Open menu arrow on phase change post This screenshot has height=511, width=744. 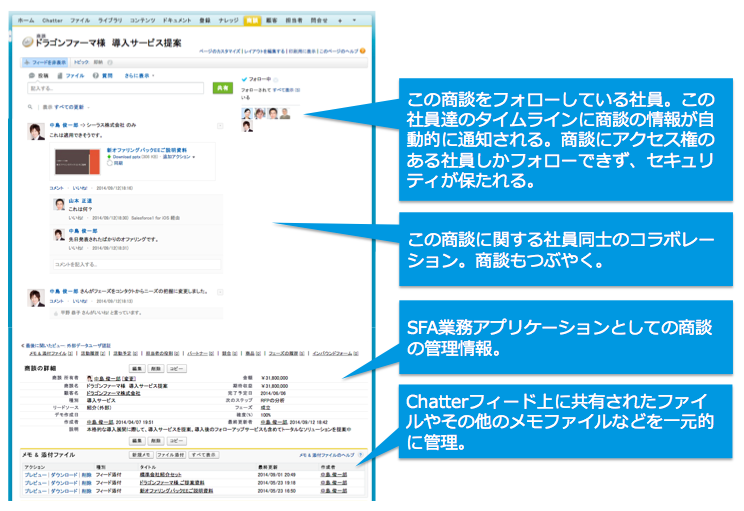(220, 292)
